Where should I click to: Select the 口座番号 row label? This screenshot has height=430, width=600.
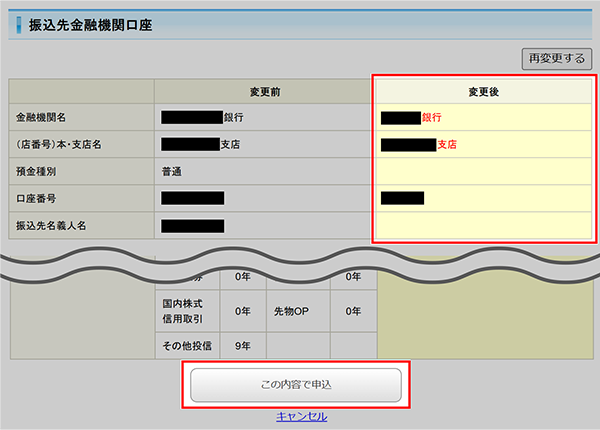click(x=35, y=198)
